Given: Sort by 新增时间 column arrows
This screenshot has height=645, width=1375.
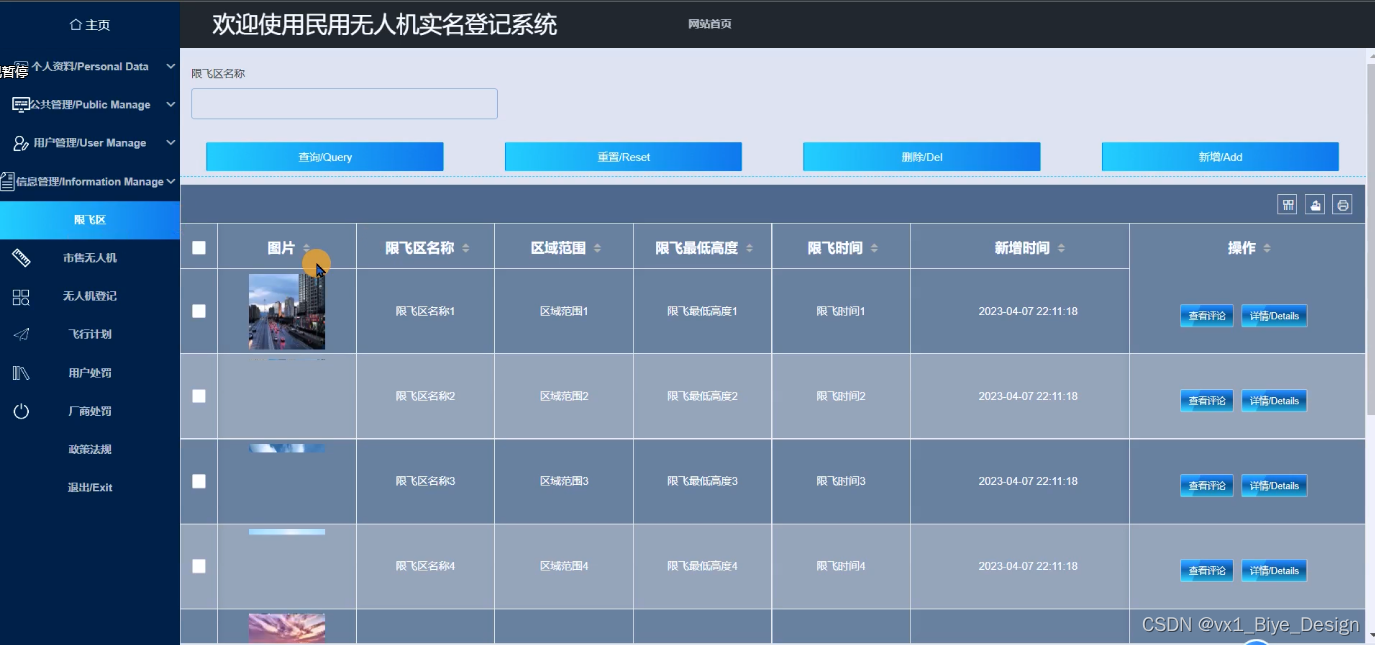Looking at the screenshot, I should pyautogui.click(x=1061, y=248).
